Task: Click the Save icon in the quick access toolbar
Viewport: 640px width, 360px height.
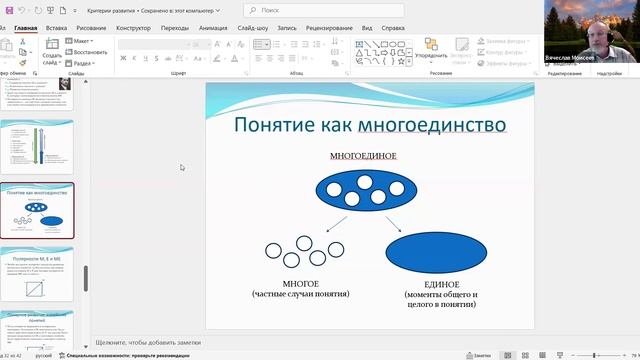Action: click(x=9, y=10)
